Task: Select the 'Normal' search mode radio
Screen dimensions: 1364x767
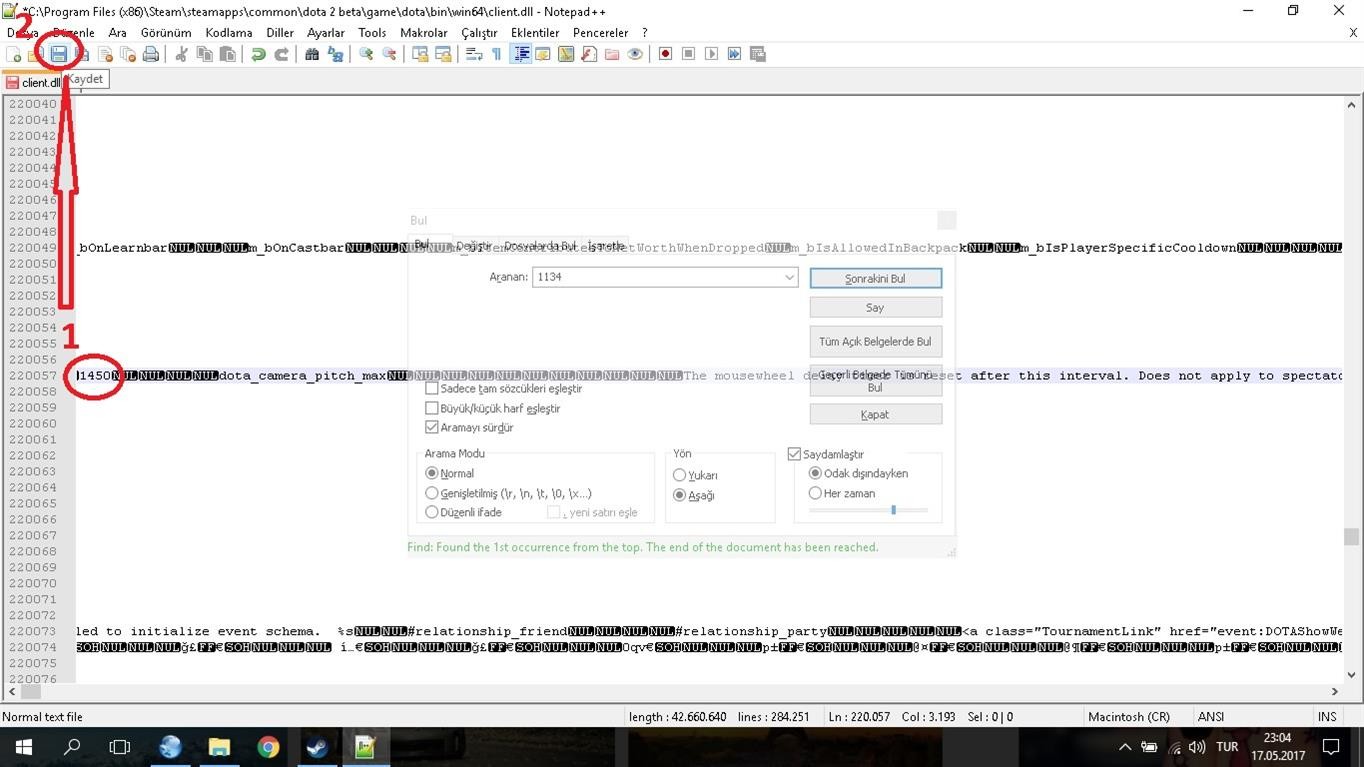Action: [x=432, y=473]
